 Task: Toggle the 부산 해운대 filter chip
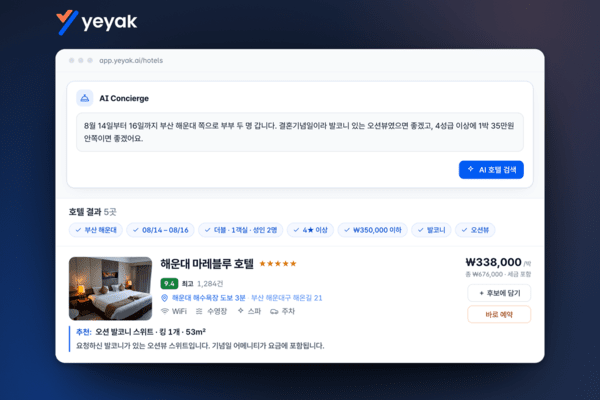coord(96,230)
